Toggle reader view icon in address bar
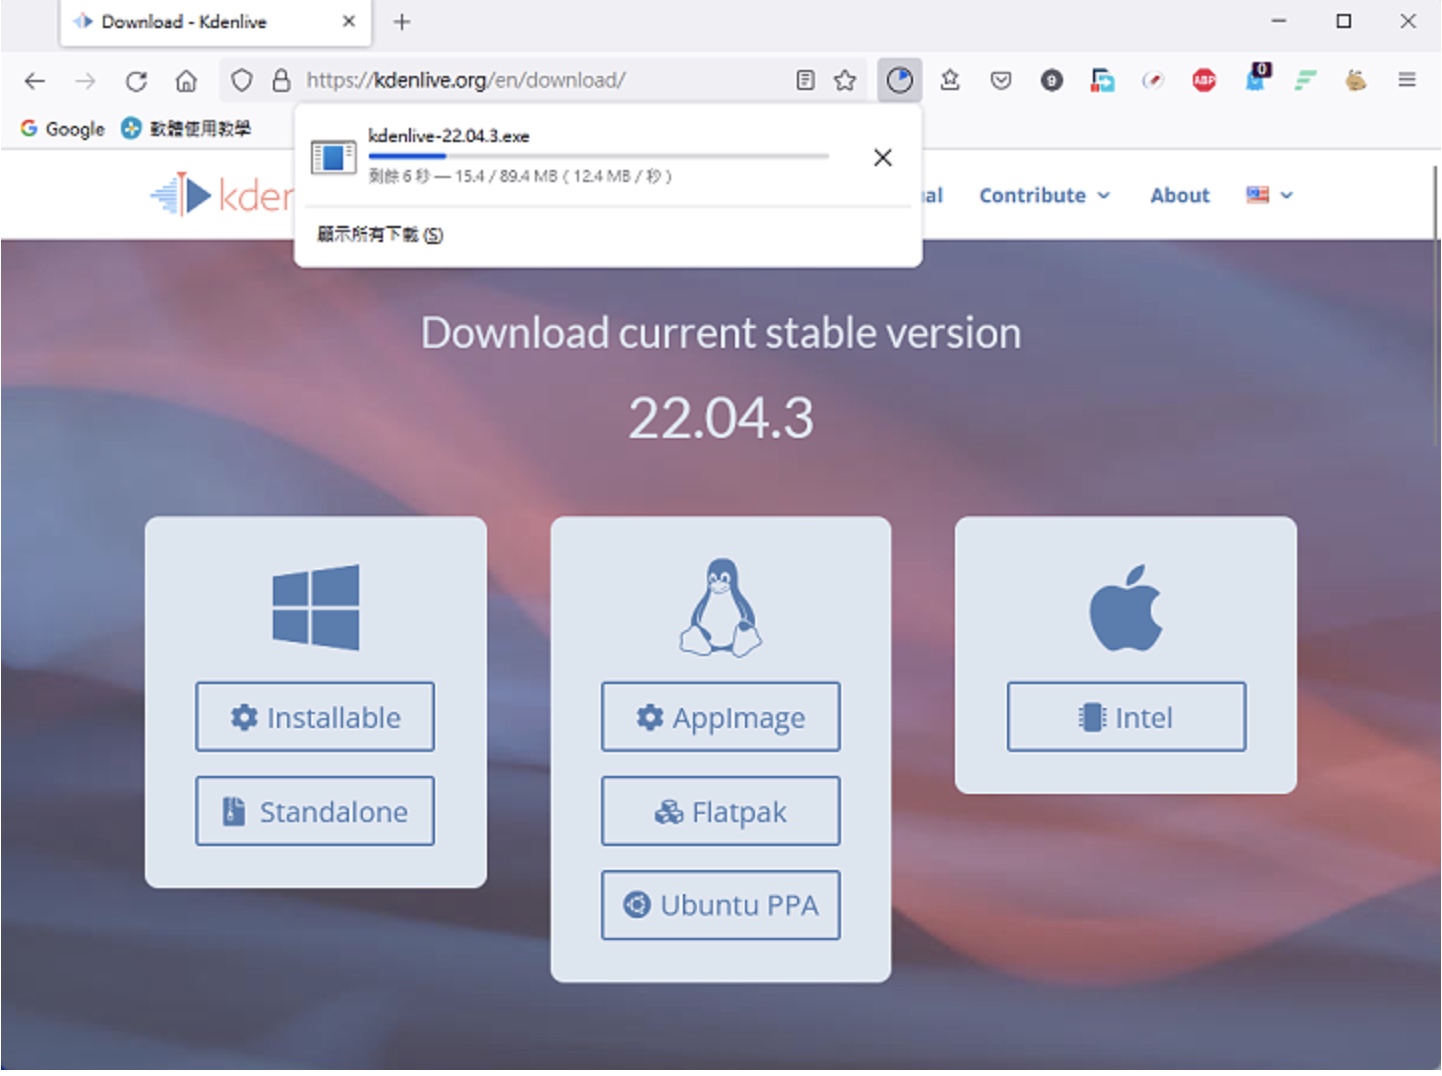Viewport: 1442px width, 1076px height. 805,80
